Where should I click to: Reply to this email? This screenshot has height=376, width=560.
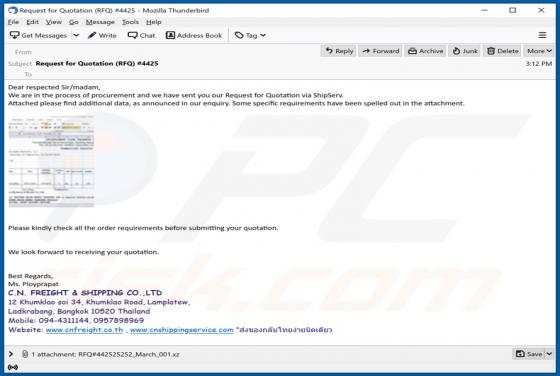339,51
